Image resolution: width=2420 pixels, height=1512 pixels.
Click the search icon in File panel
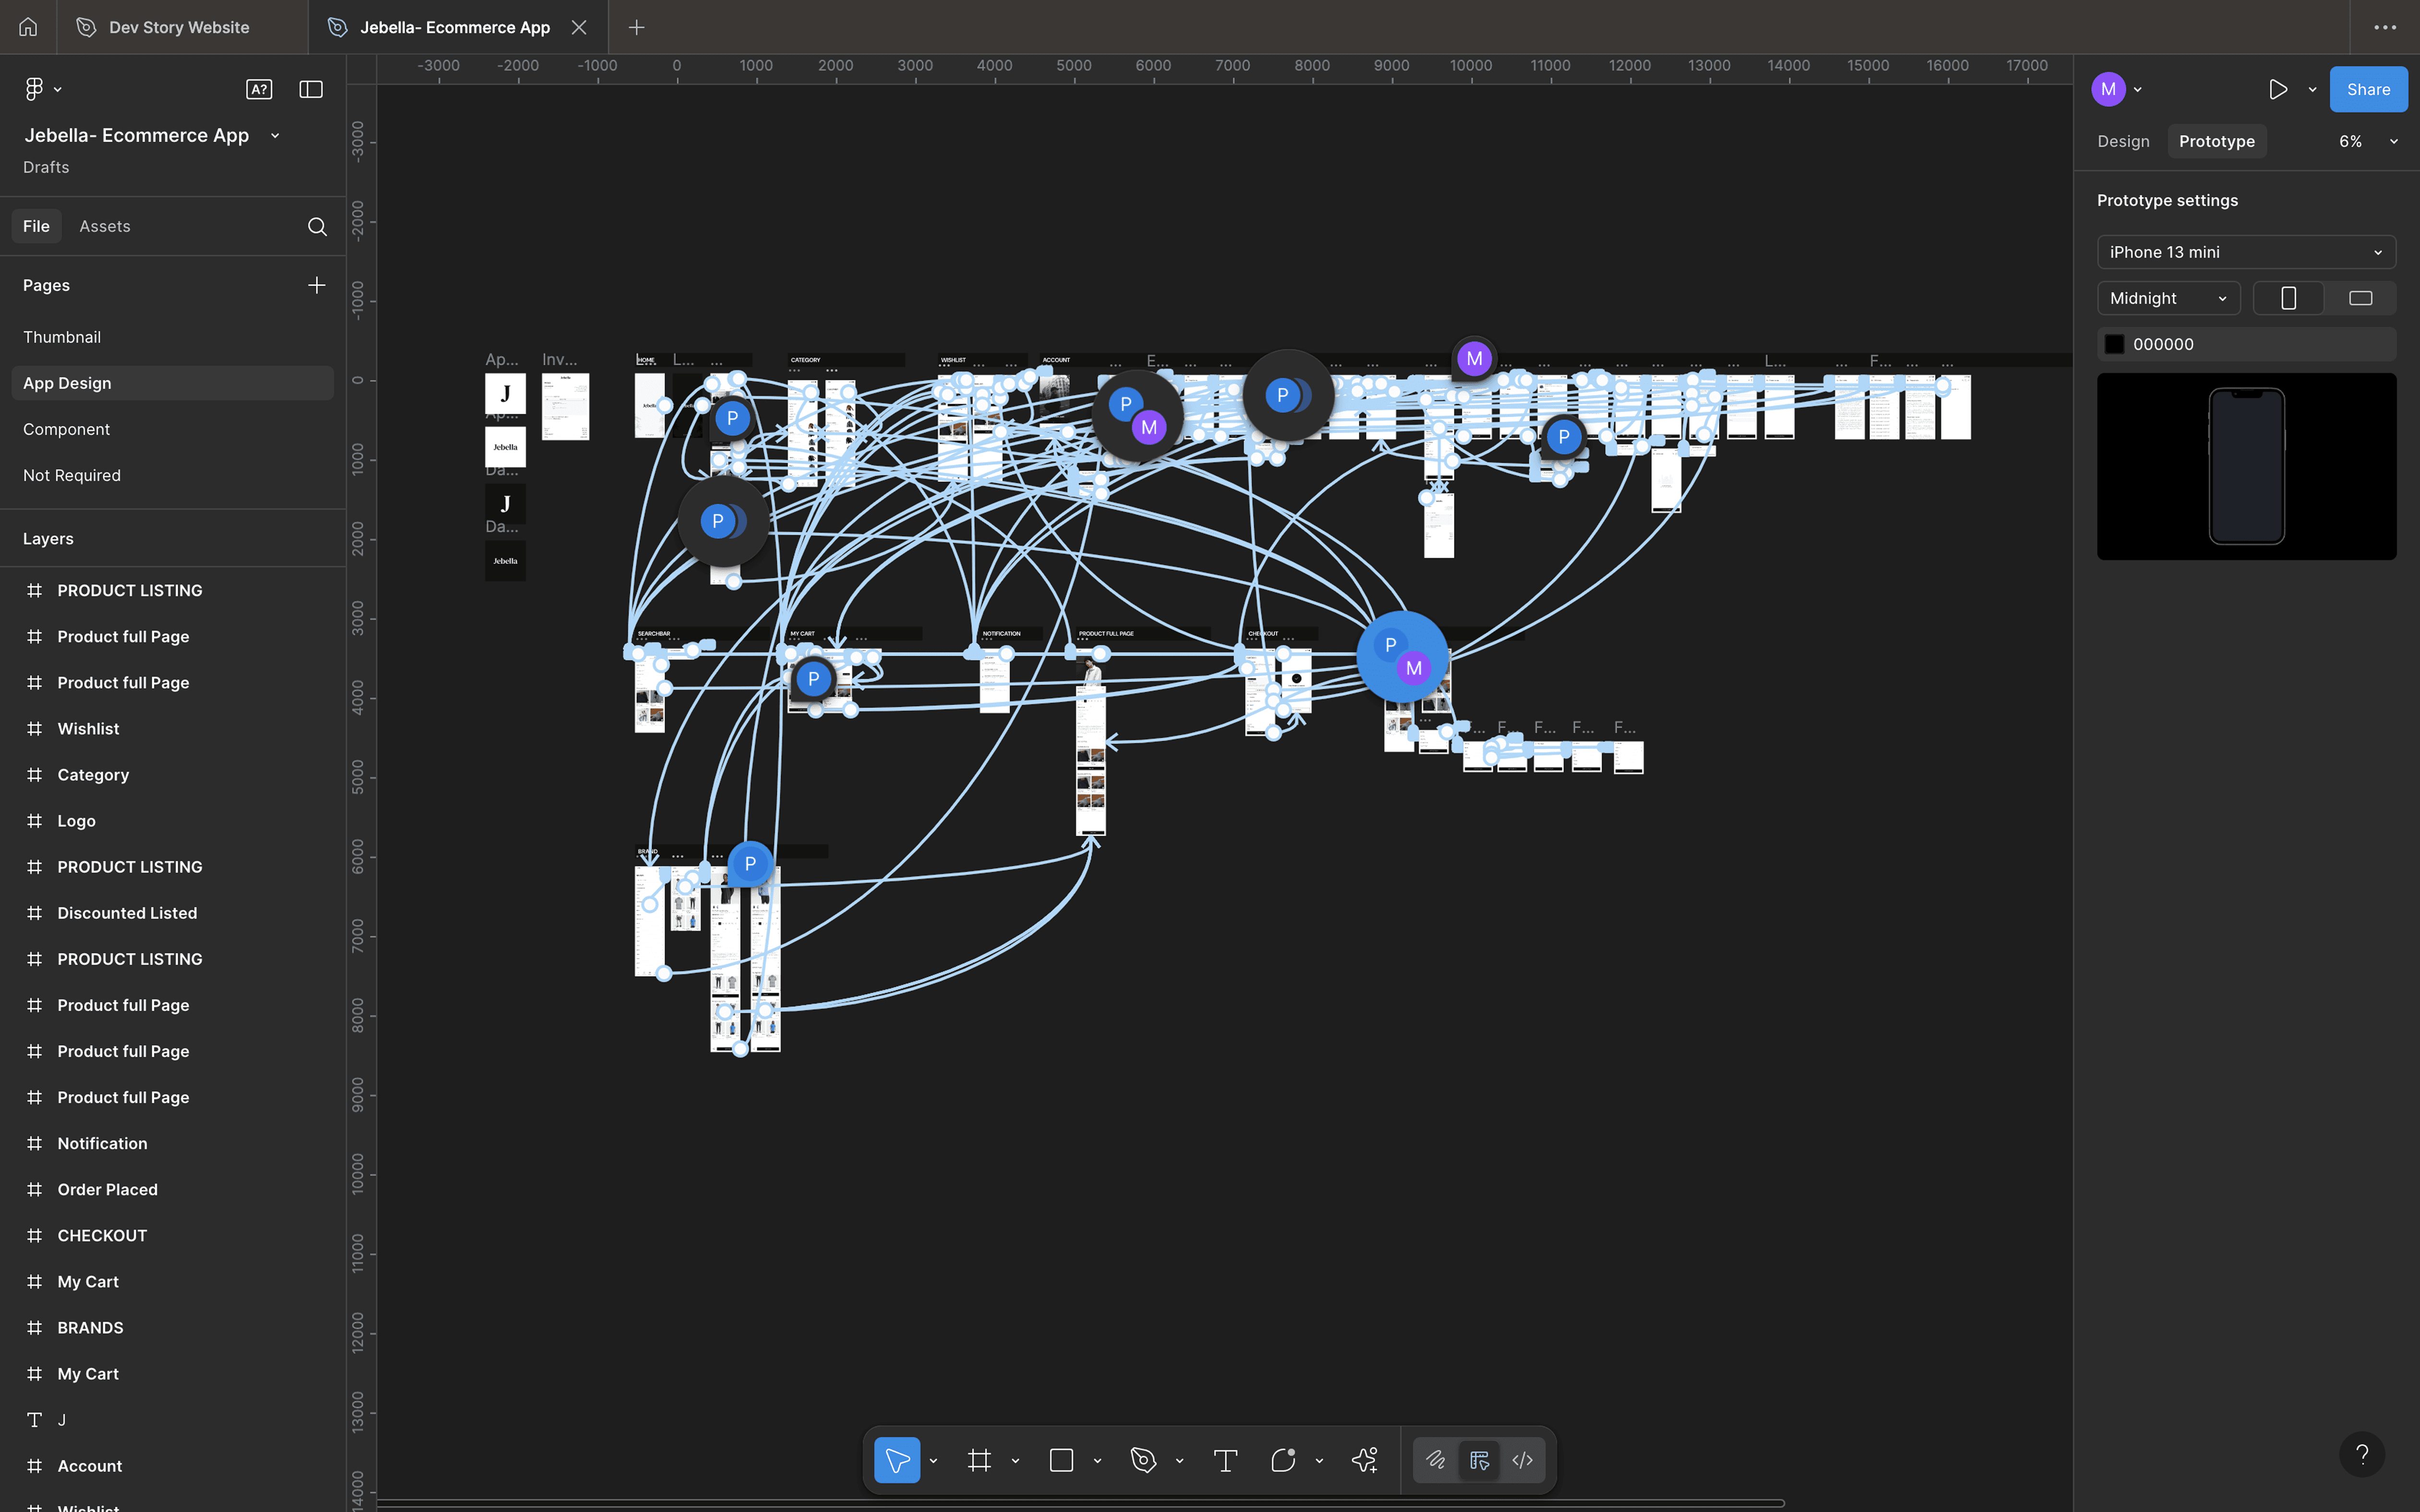(317, 226)
